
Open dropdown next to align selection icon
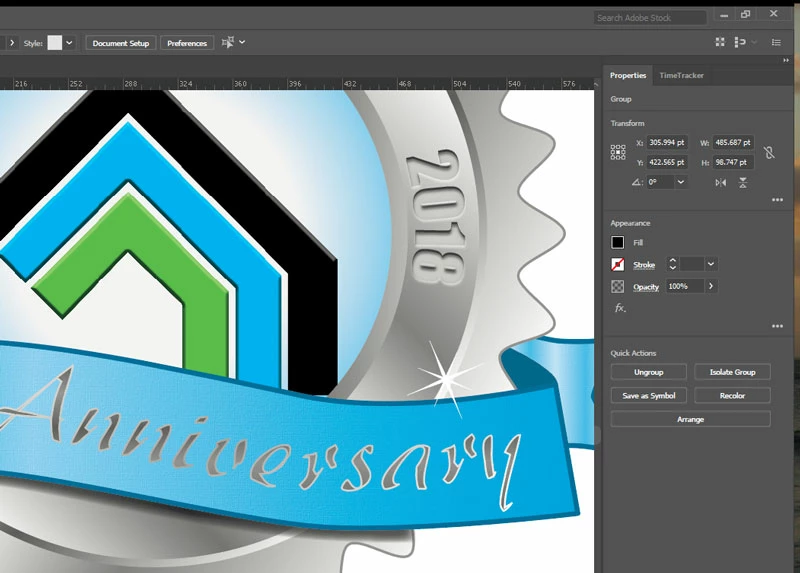click(242, 42)
